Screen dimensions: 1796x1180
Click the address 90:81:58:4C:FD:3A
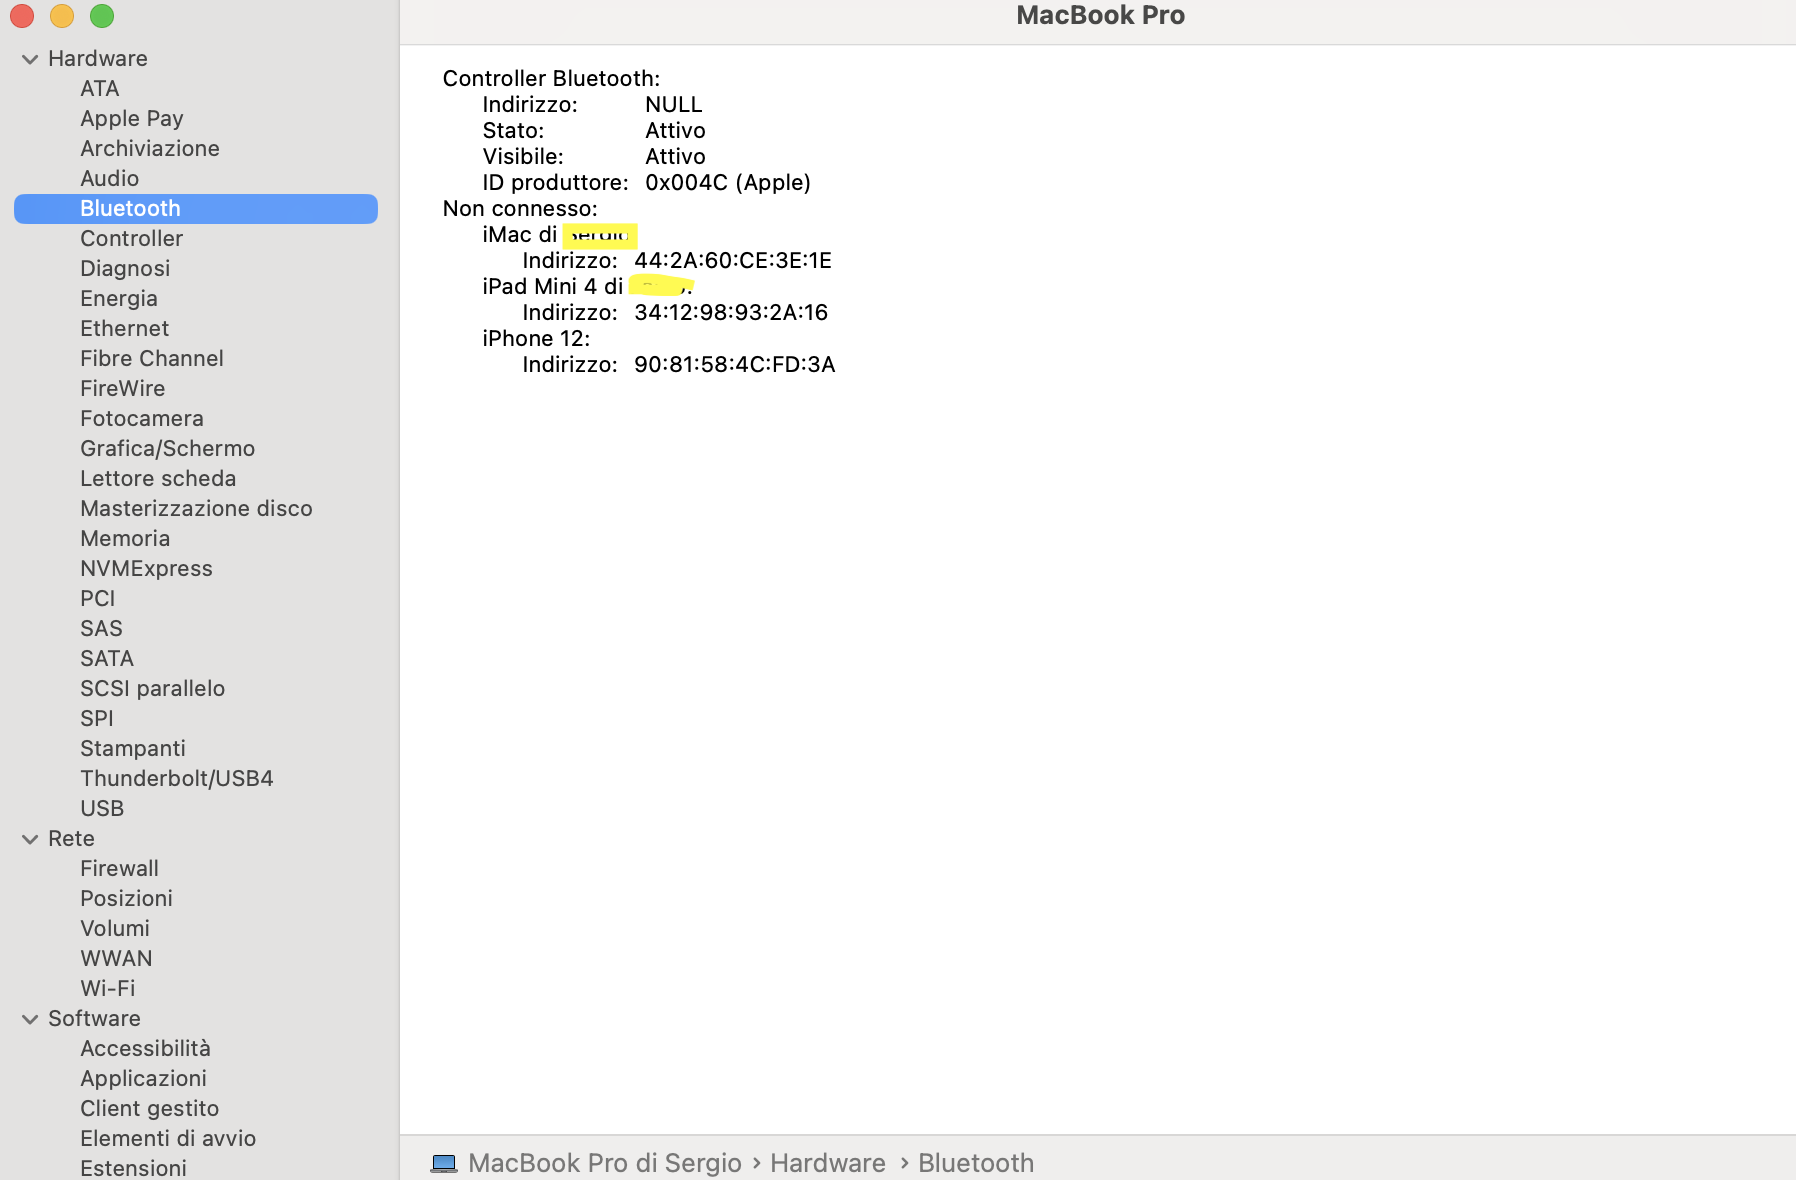point(735,365)
